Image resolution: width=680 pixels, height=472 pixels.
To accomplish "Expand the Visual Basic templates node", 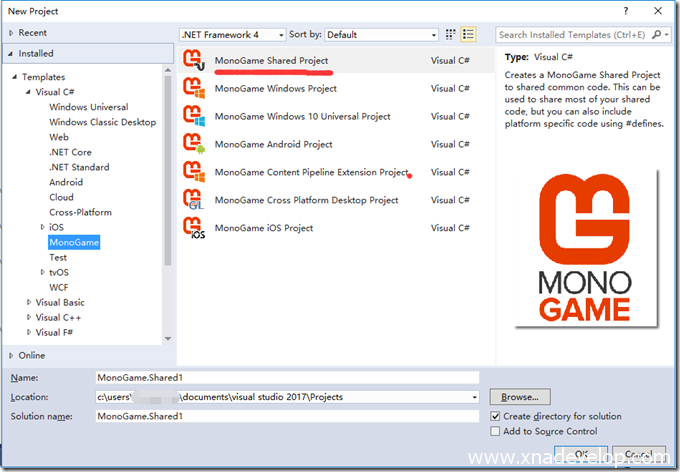I will (29, 302).
